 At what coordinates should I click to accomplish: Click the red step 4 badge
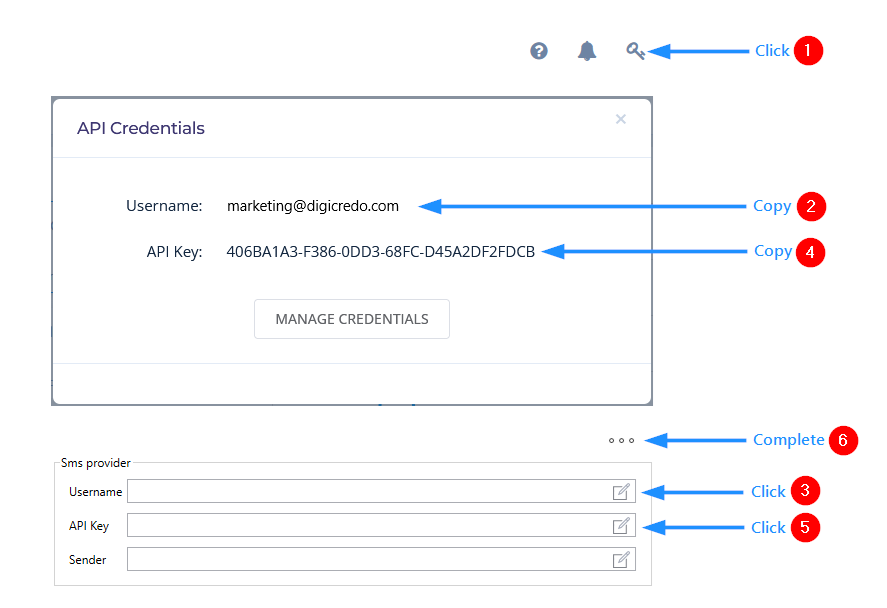coord(811,252)
